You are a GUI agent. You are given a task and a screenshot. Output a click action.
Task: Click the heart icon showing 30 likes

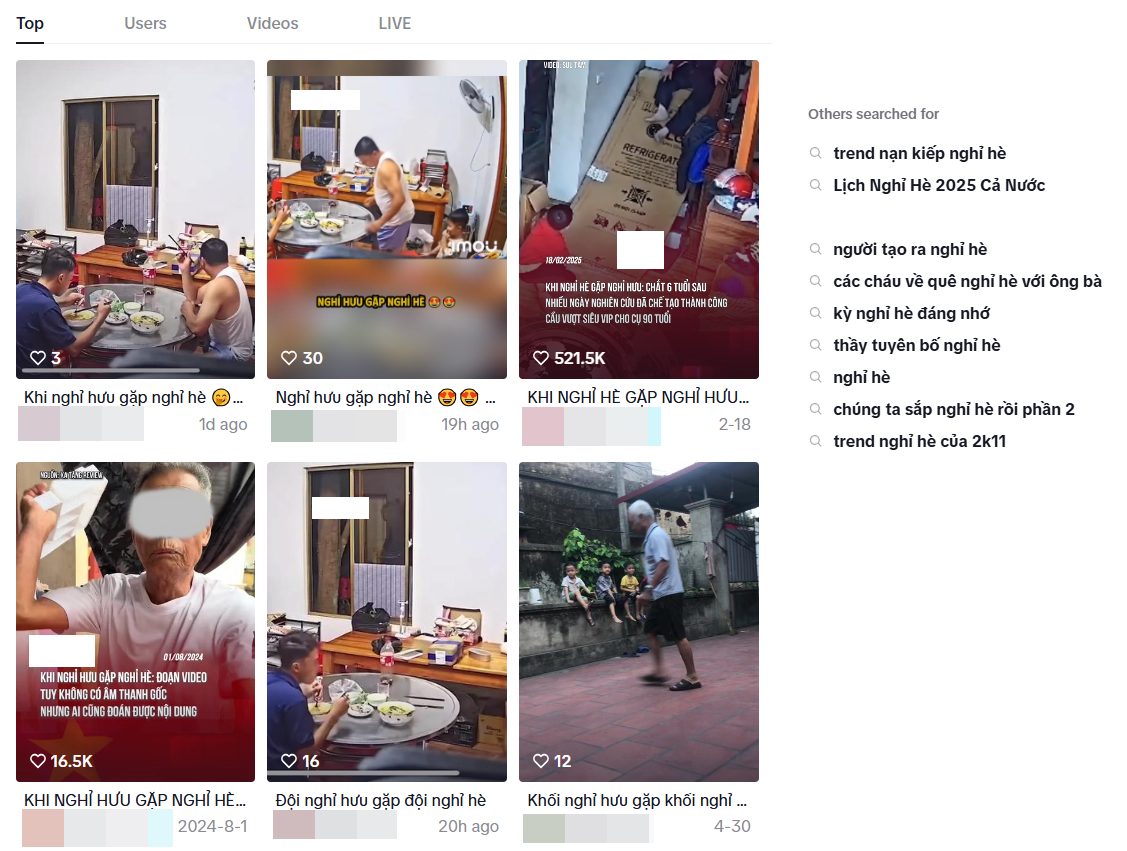click(x=289, y=358)
